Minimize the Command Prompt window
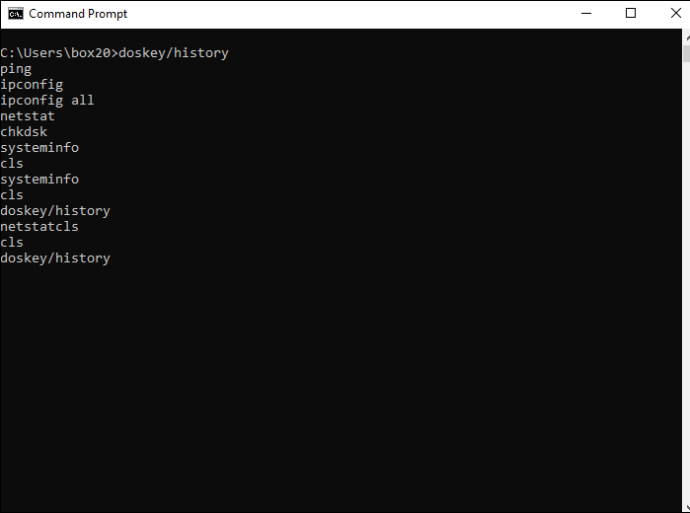Screen dimensions: 690x513 [586, 14]
